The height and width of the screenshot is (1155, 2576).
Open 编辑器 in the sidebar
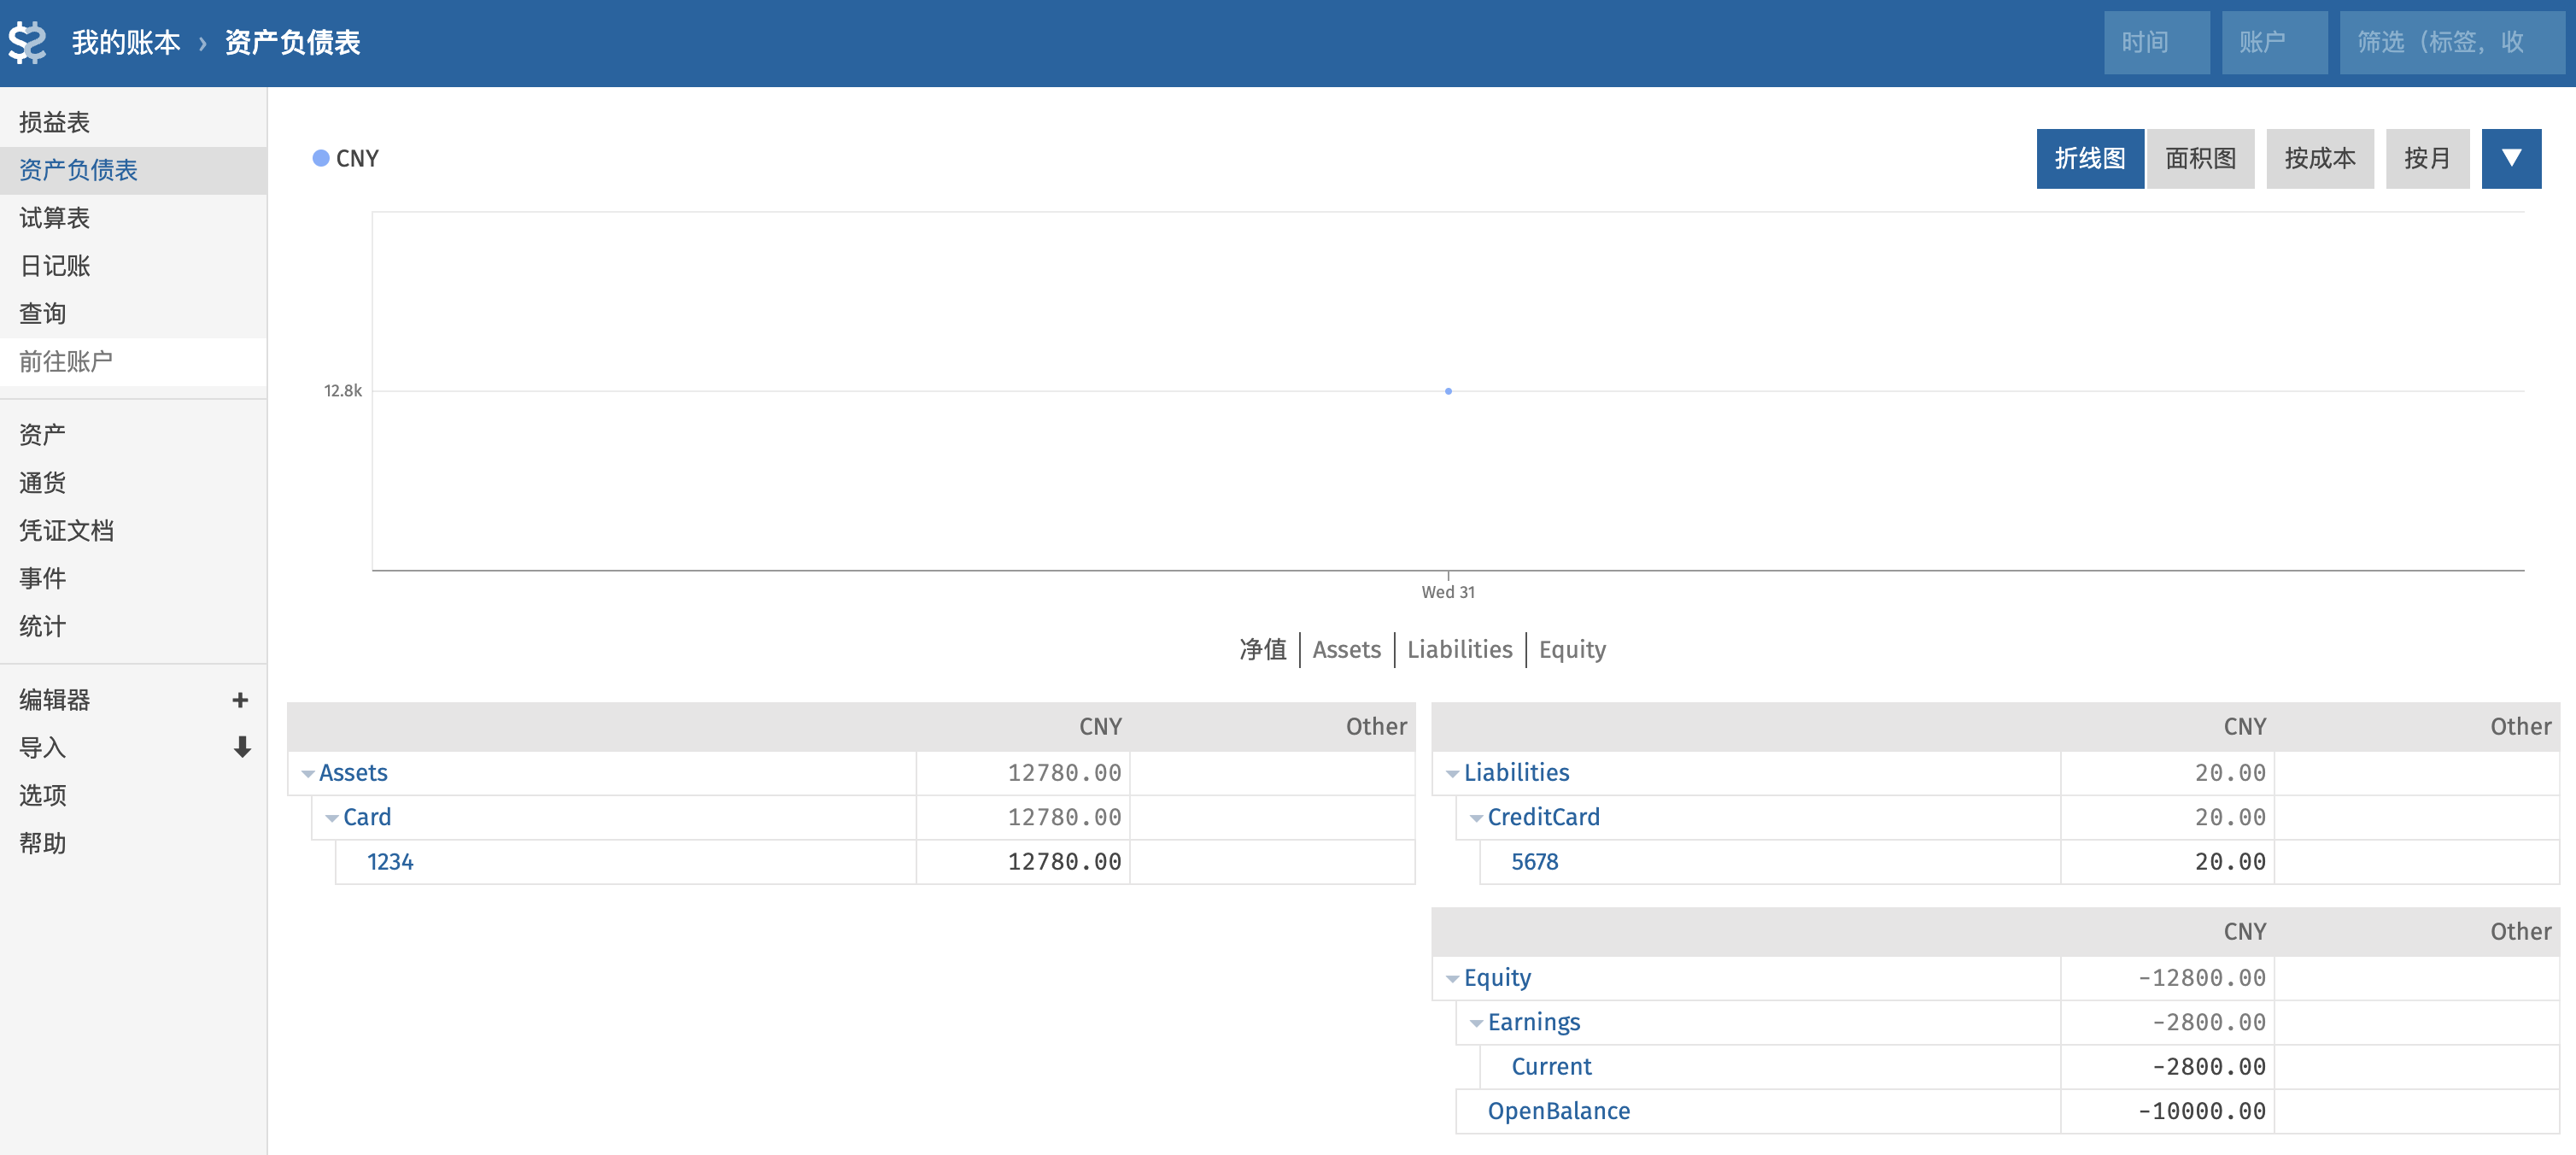tap(55, 700)
